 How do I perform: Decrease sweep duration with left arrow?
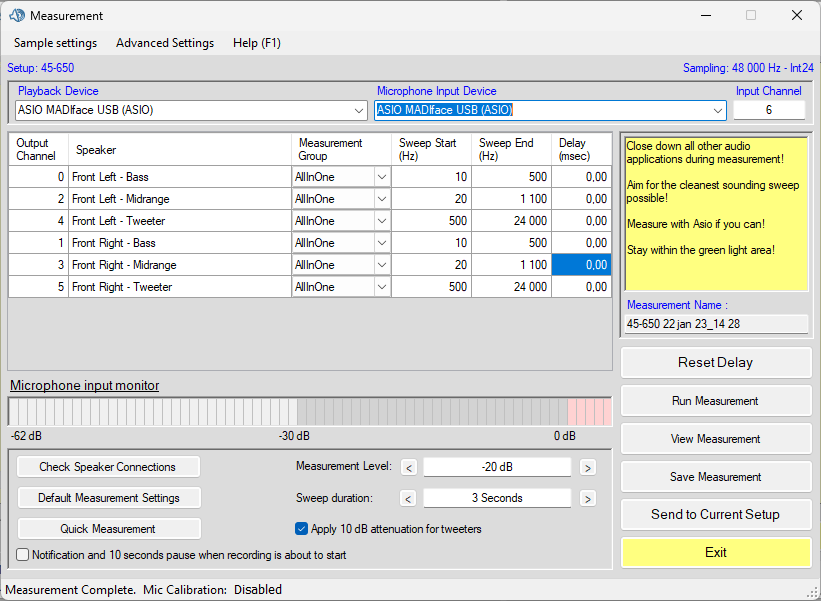tap(408, 498)
